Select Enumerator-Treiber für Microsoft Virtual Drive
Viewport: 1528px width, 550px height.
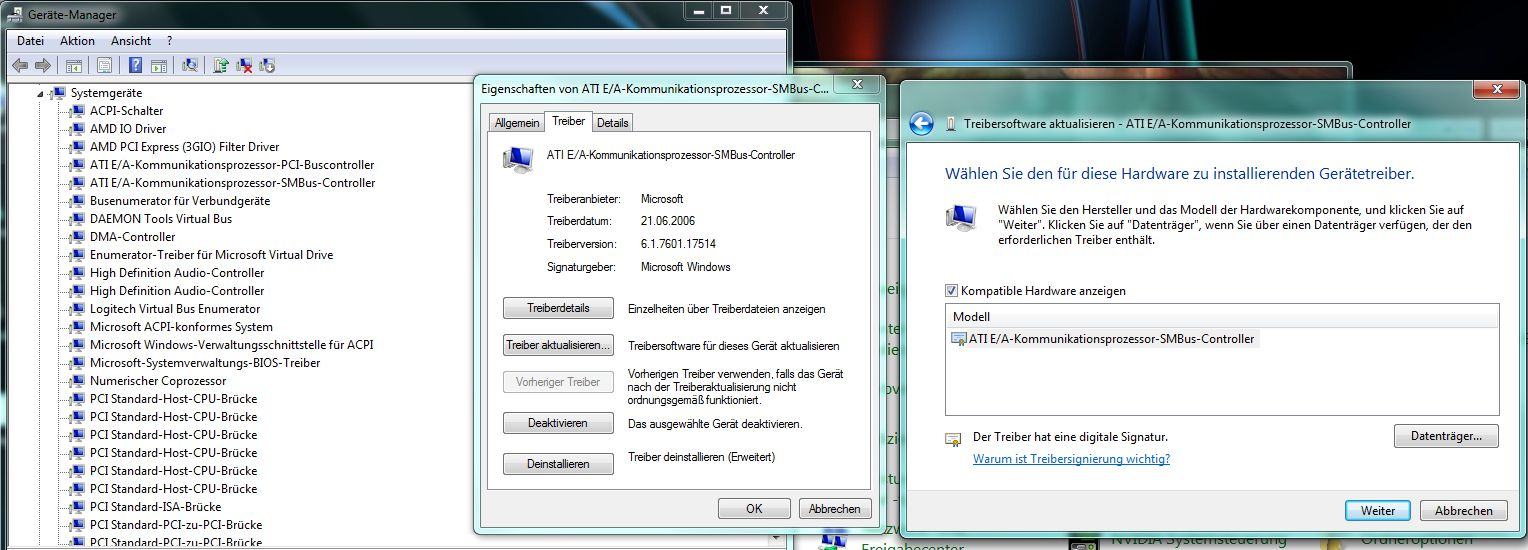click(x=211, y=255)
